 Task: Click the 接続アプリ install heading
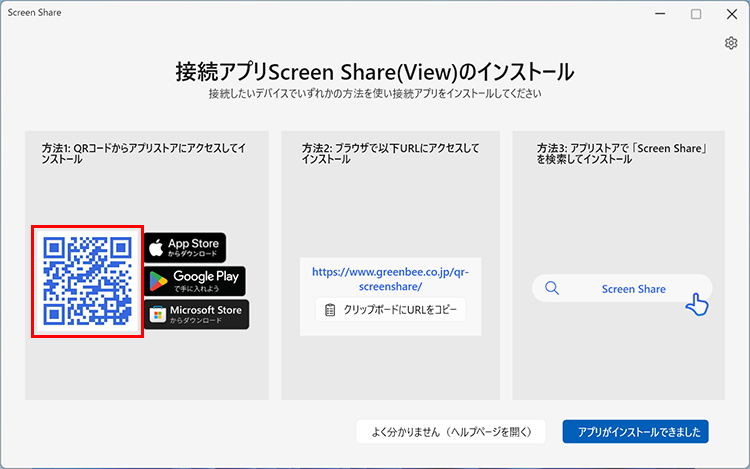(x=375, y=72)
